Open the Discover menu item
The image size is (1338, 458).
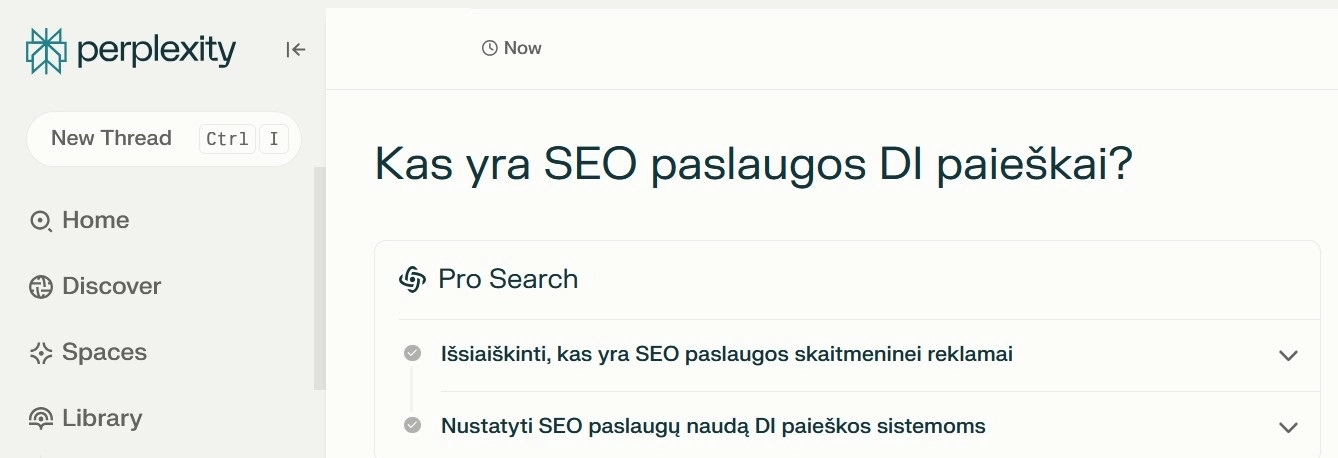click(x=111, y=286)
